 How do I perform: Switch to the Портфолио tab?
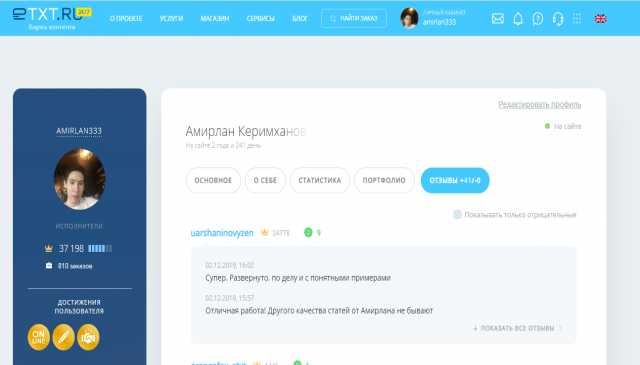[384, 180]
